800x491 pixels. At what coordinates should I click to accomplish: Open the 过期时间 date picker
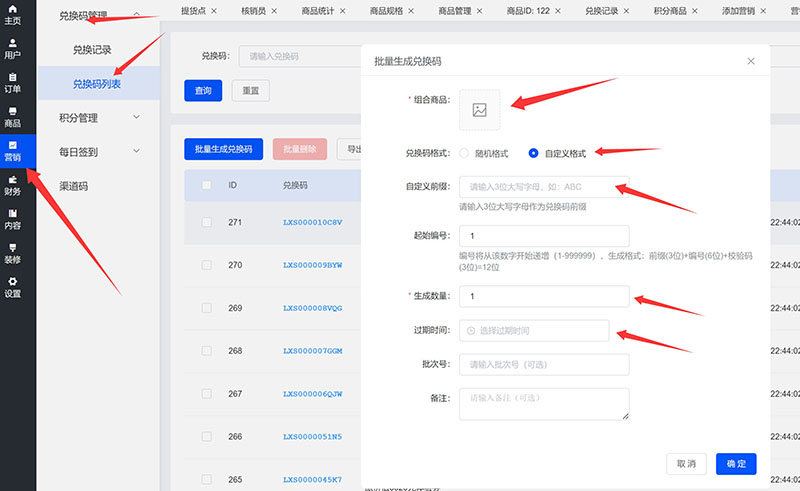(534, 330)
